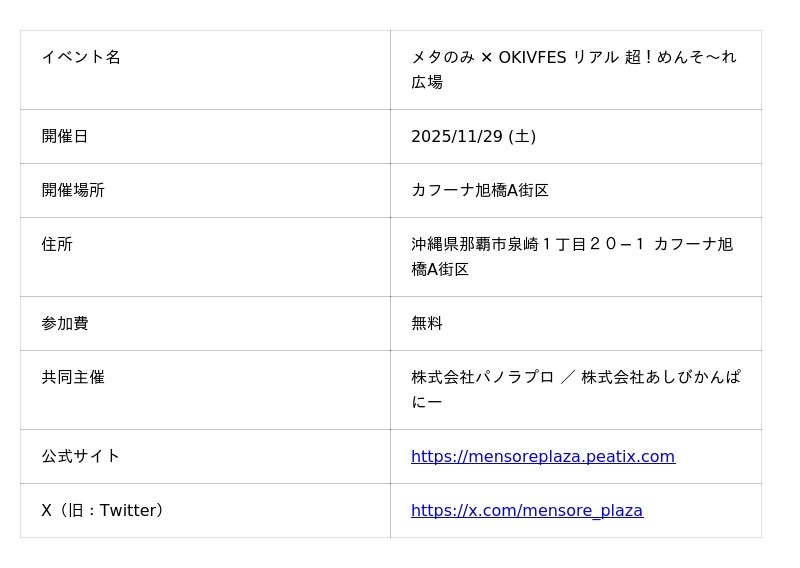Click the イベント名 label cell
800x568 pixels.
[x=81, y=57]
